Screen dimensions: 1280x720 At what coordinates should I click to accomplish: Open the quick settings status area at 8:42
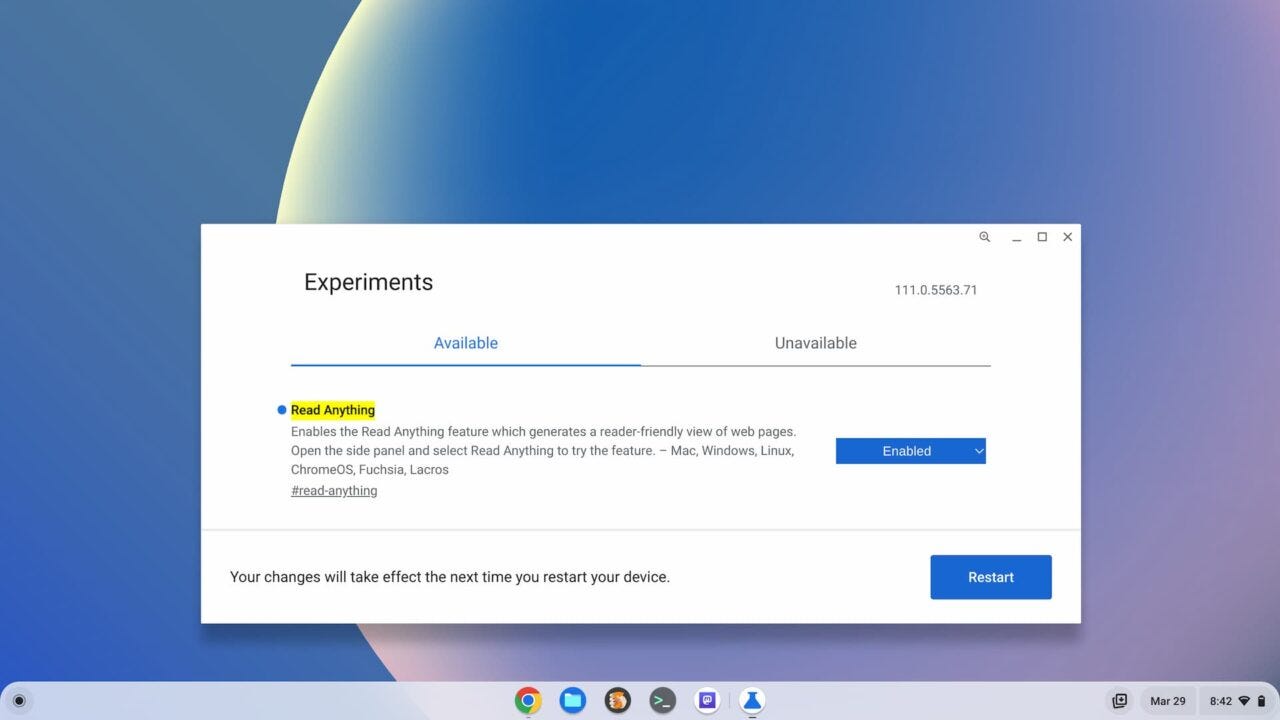pyautogui.click(x=1237, y=701)
